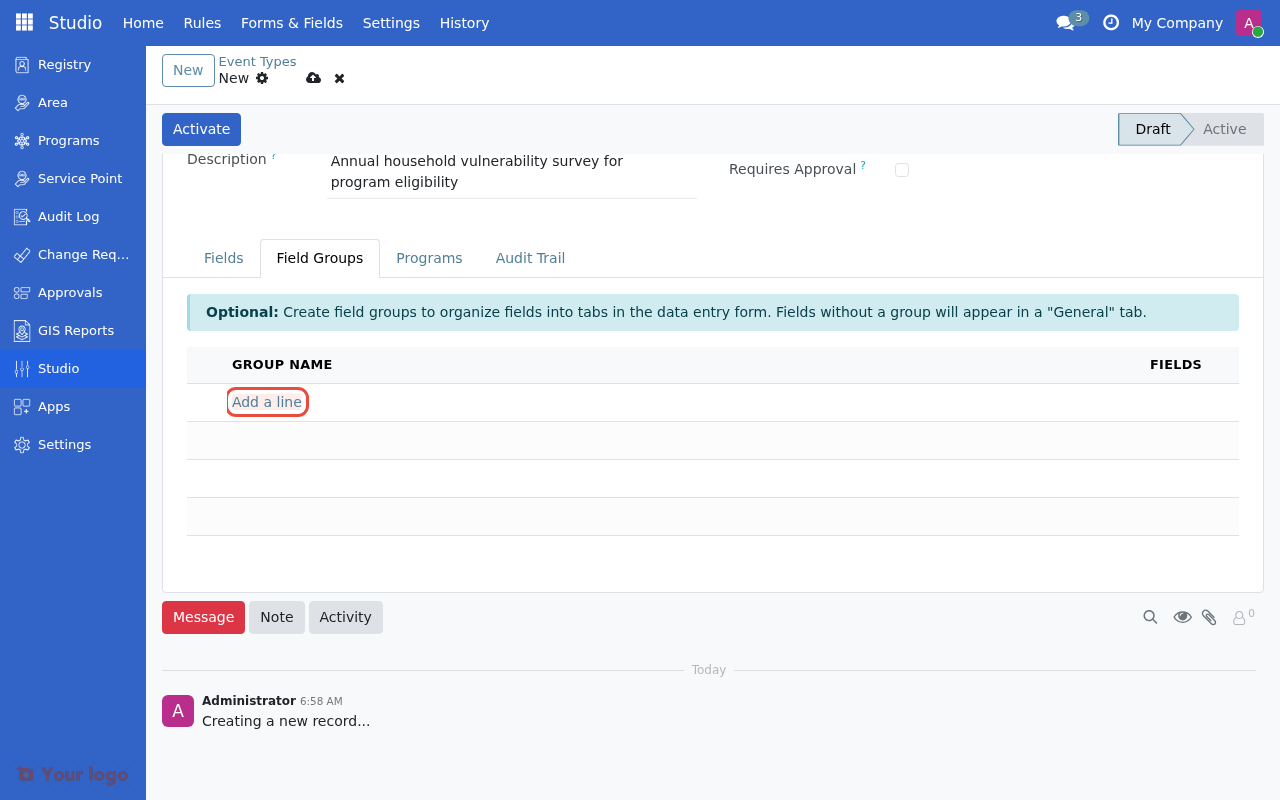Viewport: 1280px width, 800px height.
Task: Open the Forms & Fields menu
Action: coord(292,23)
